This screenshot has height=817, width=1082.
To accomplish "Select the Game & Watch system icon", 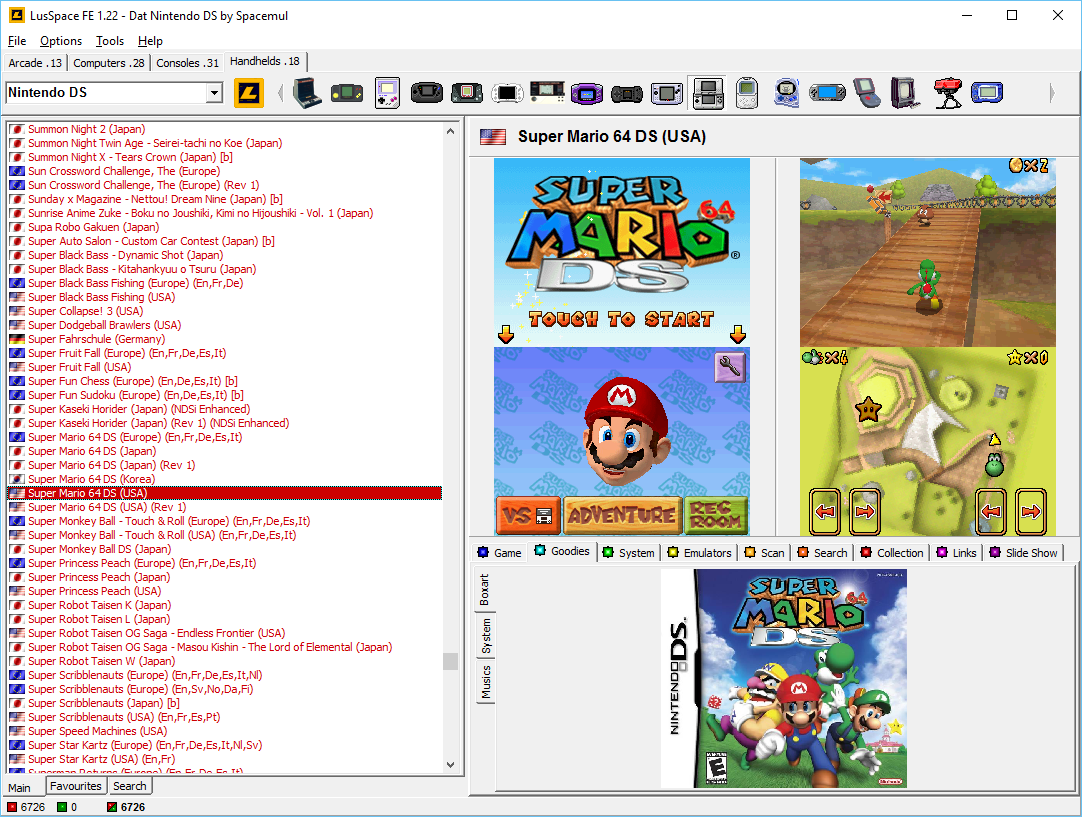I will click(547, 92).
